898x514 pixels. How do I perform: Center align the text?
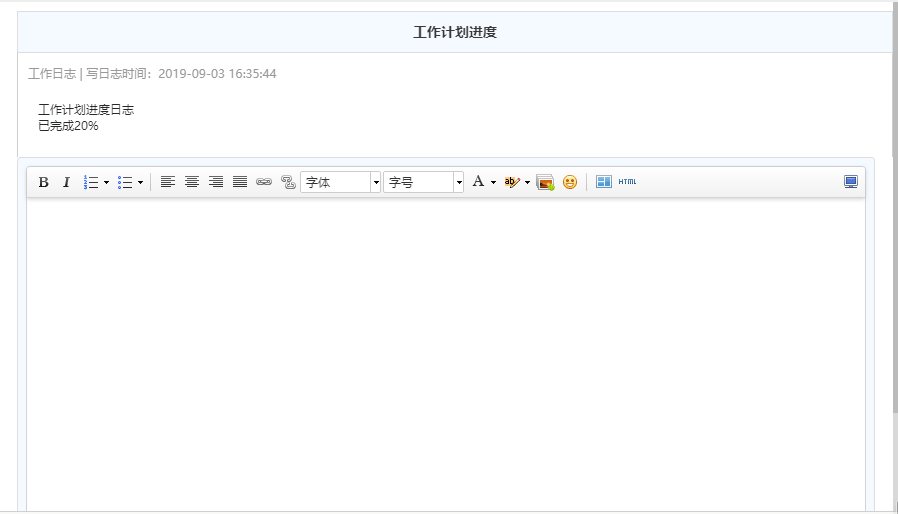pyautogui.click(x=192, y=182)
